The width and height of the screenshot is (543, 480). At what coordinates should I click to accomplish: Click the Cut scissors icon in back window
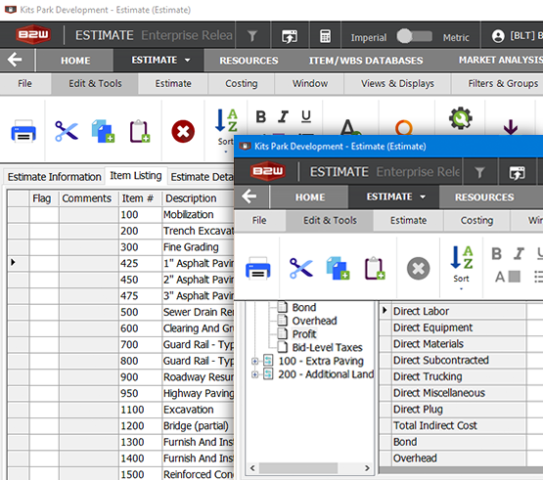(x=66, y=131)
